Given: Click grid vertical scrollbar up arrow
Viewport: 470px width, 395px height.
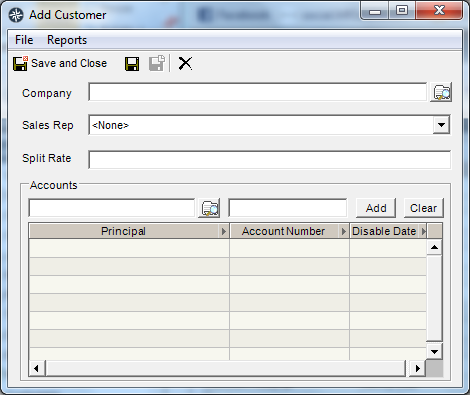Looking at the screenshot, I should [x=434, y=247].
